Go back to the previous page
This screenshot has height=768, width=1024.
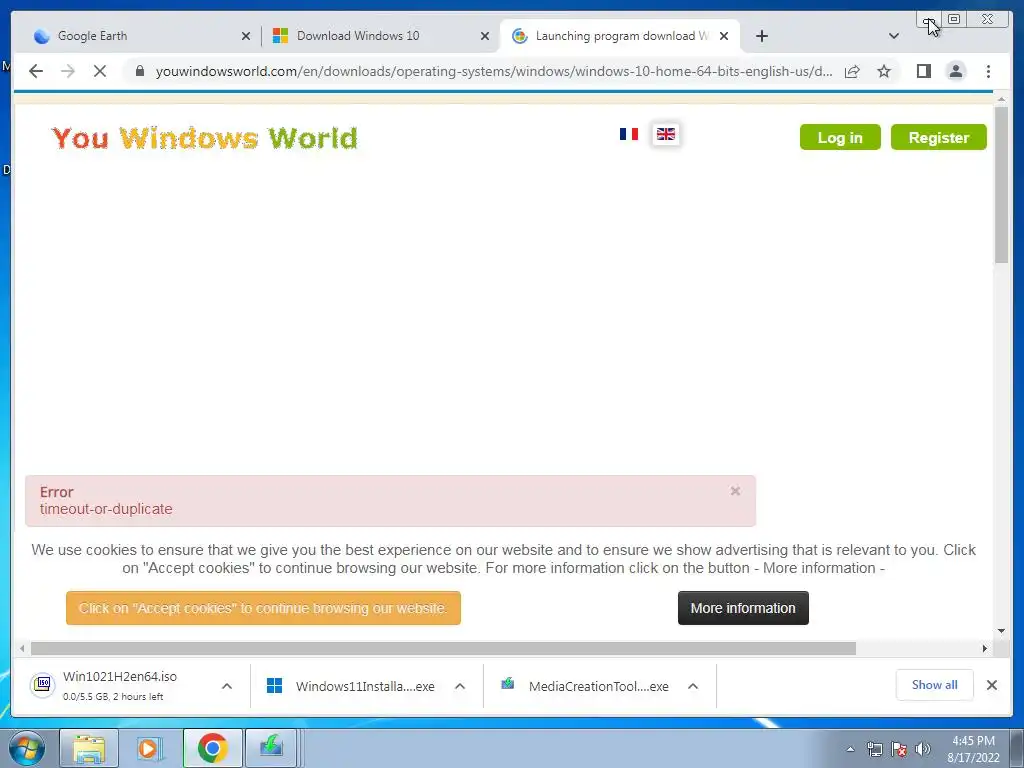36,71
